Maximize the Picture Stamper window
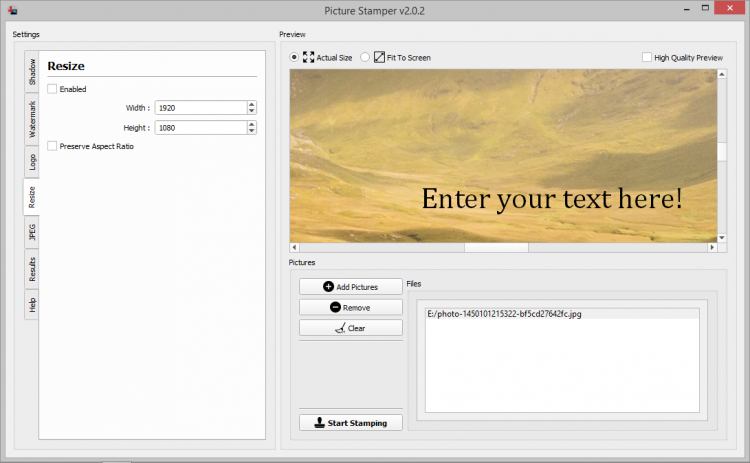The height and width of the screenshot is (463, 750). coord(705,8)
